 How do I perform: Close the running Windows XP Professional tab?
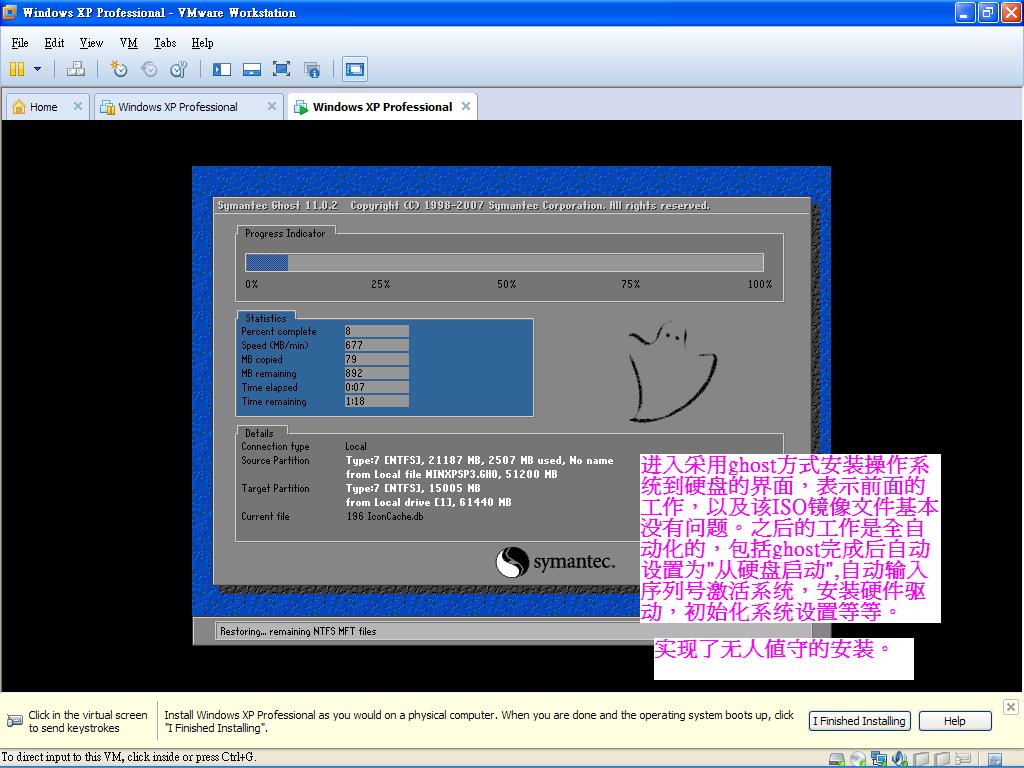[x=466, y=106]
